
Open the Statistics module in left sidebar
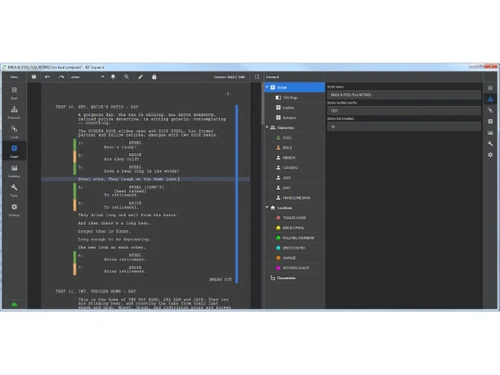[x=14, y=171]
